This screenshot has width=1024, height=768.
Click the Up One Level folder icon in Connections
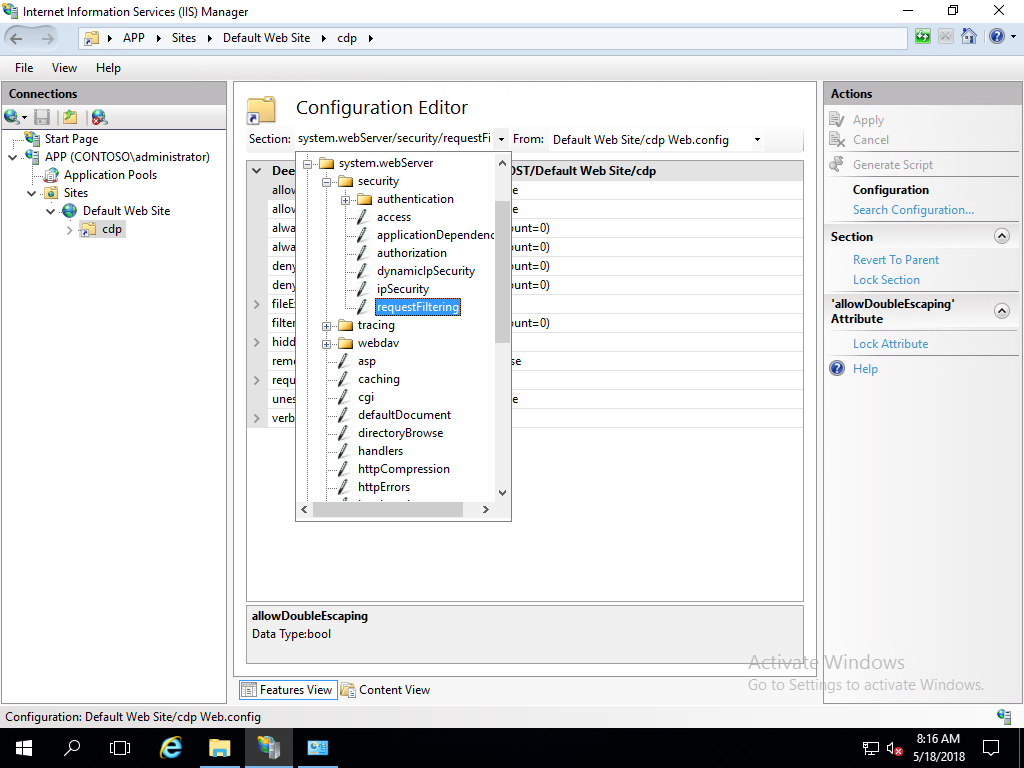(x=70, y=117)
